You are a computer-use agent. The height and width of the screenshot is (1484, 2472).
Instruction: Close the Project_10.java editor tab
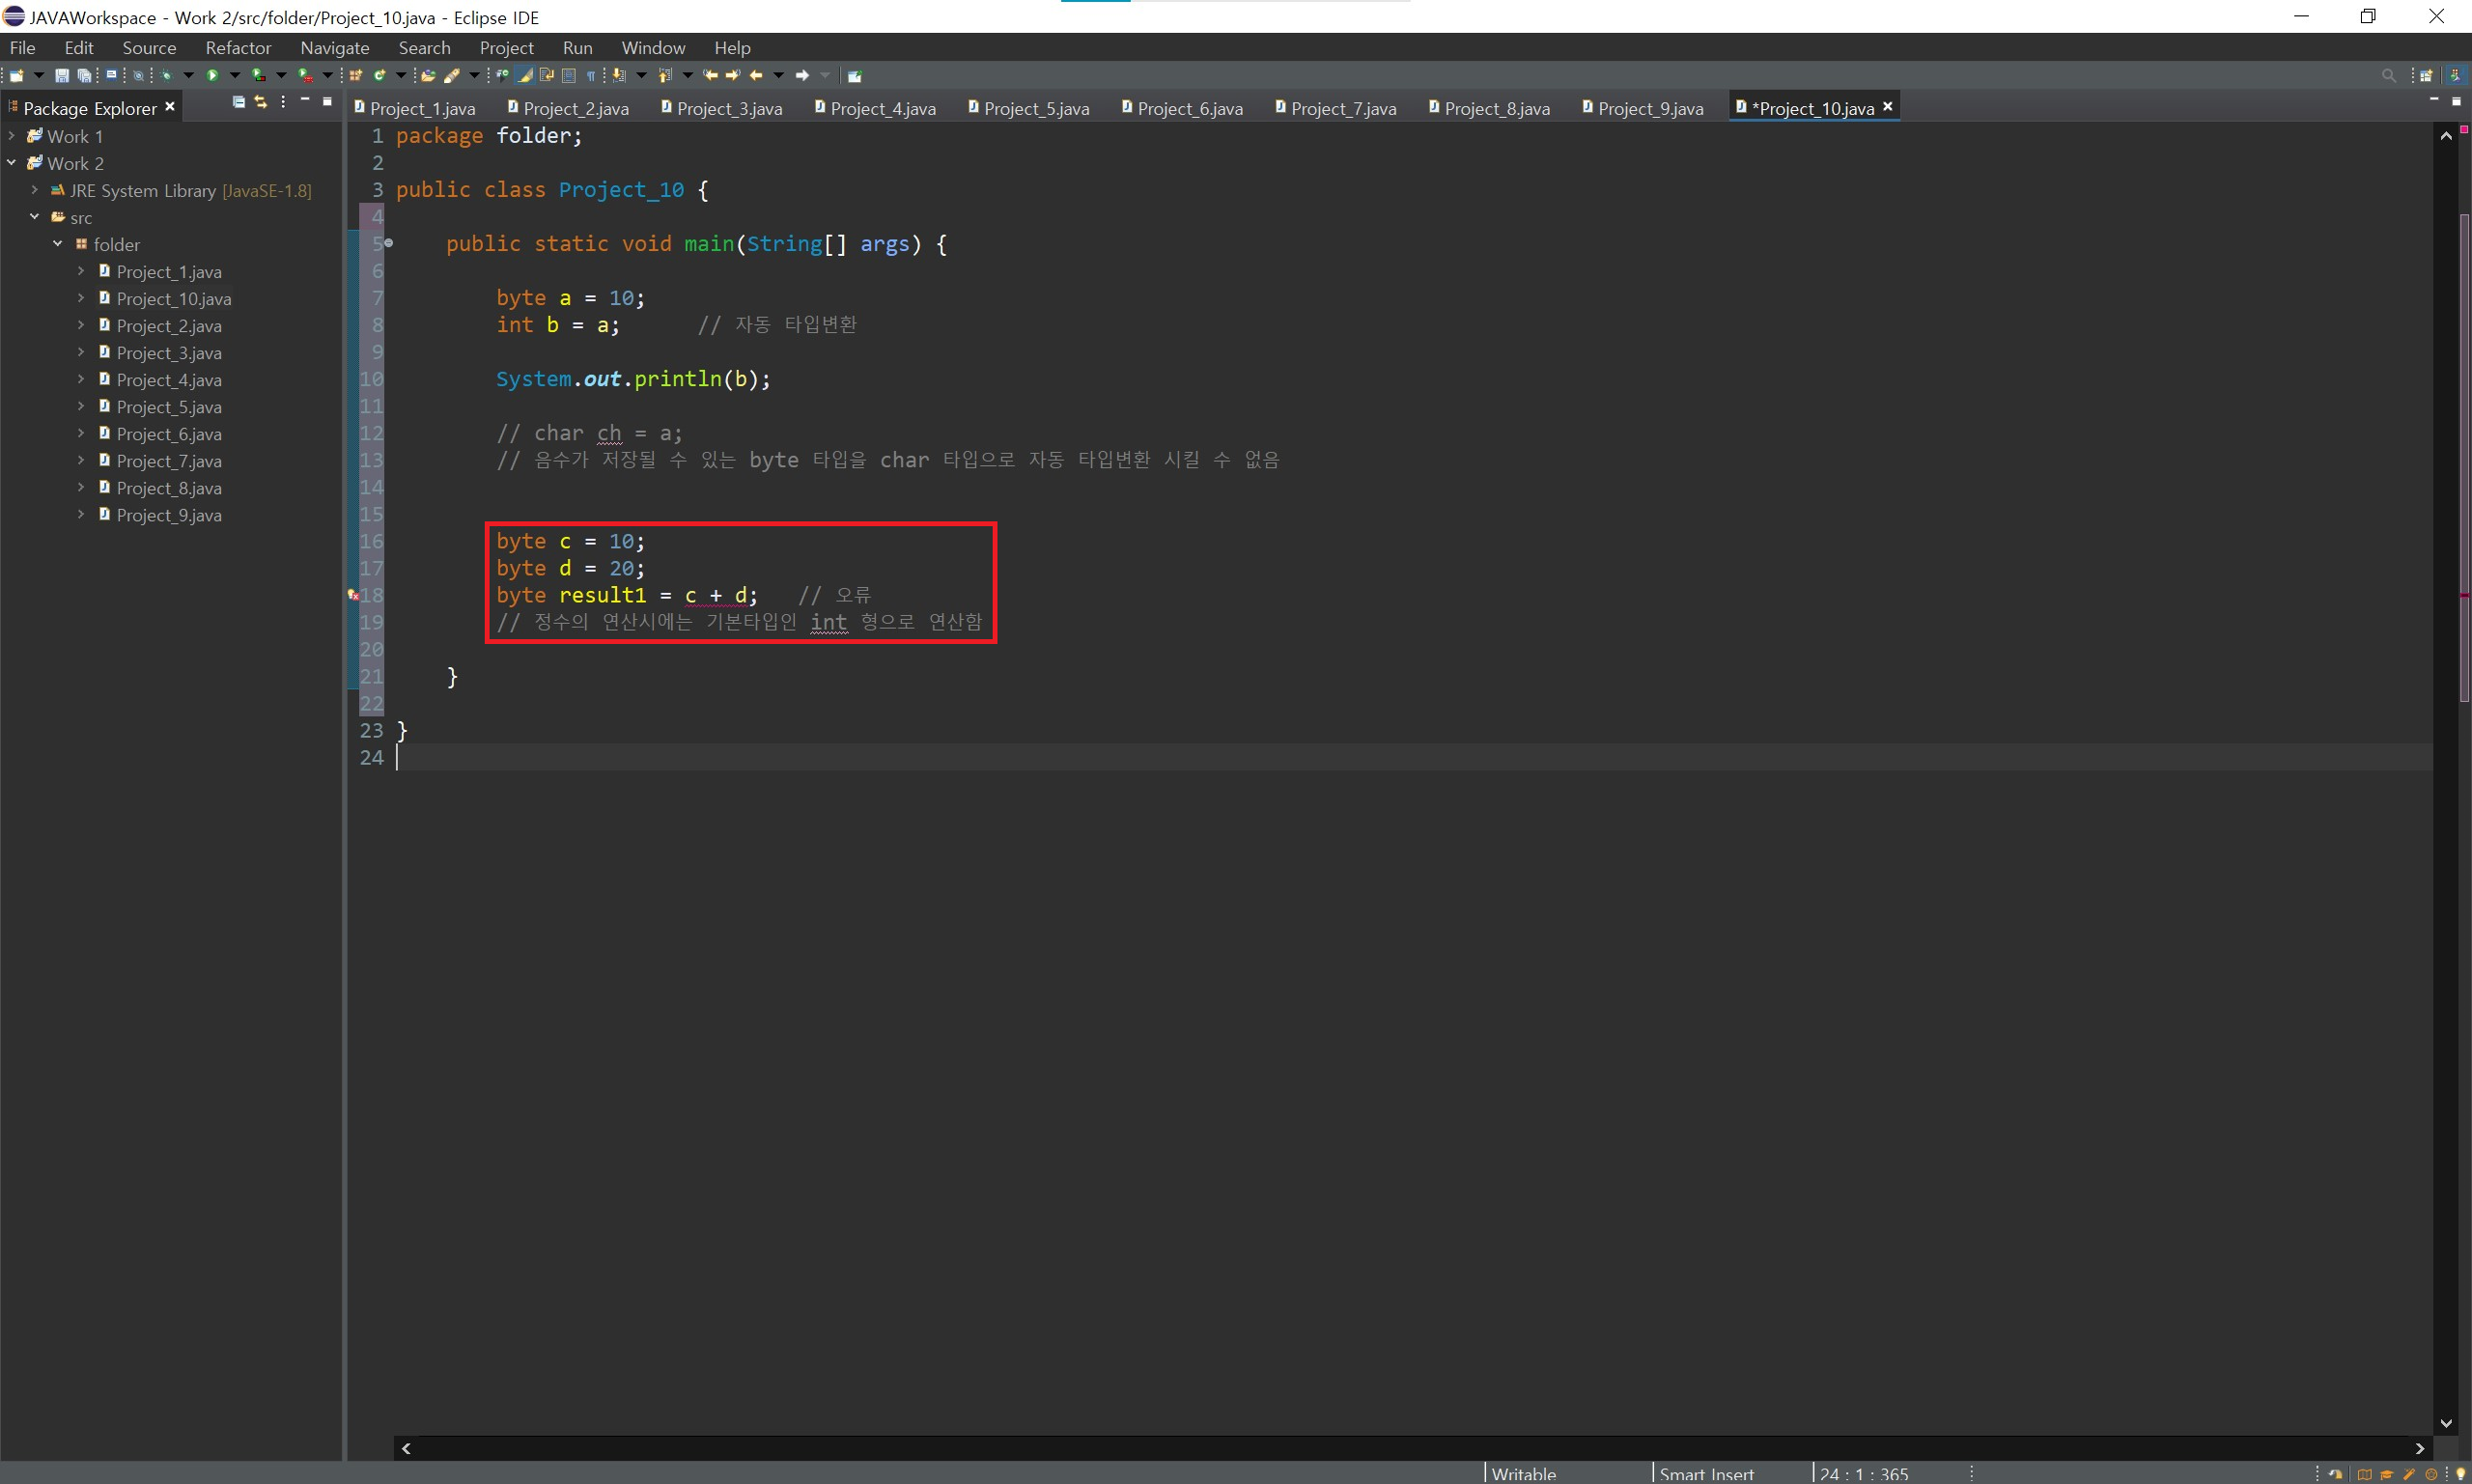[x=1887, y=107]
